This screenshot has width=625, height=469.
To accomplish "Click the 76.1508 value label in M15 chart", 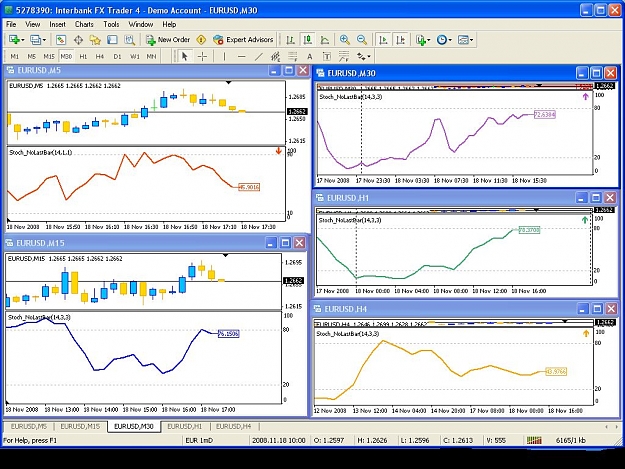I will click(228, 334).
